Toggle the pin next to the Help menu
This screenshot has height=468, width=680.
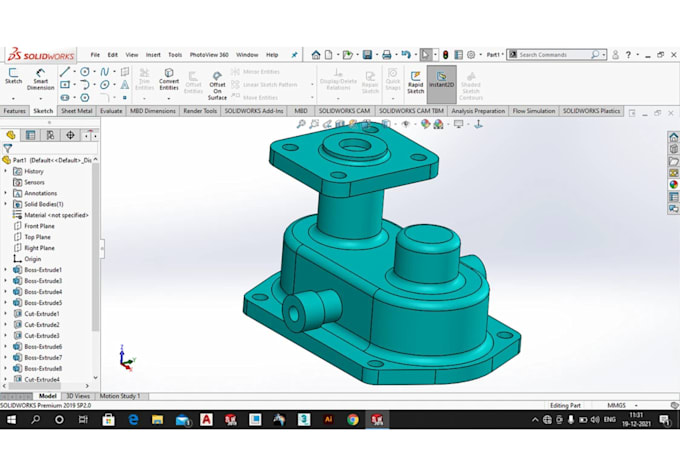coord(294,55)
